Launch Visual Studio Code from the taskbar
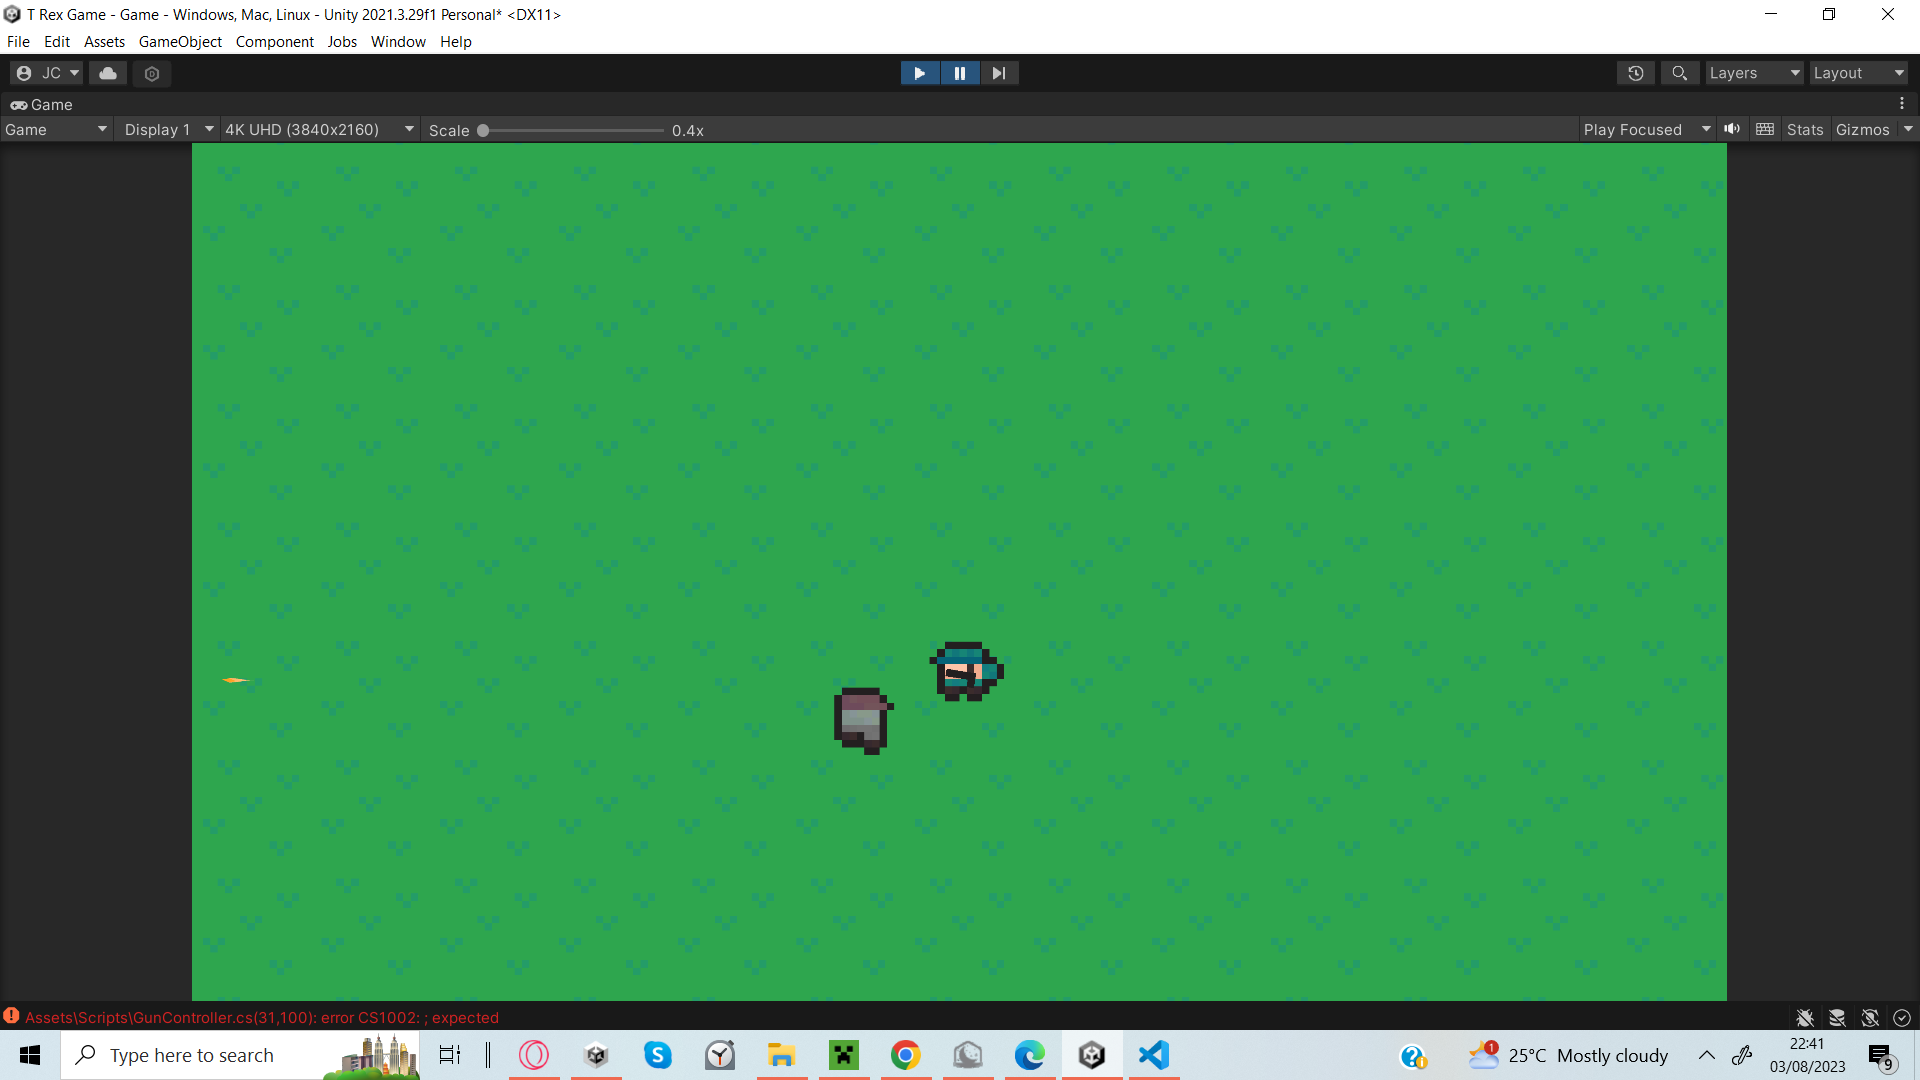 click(x=1155, y=1055)
